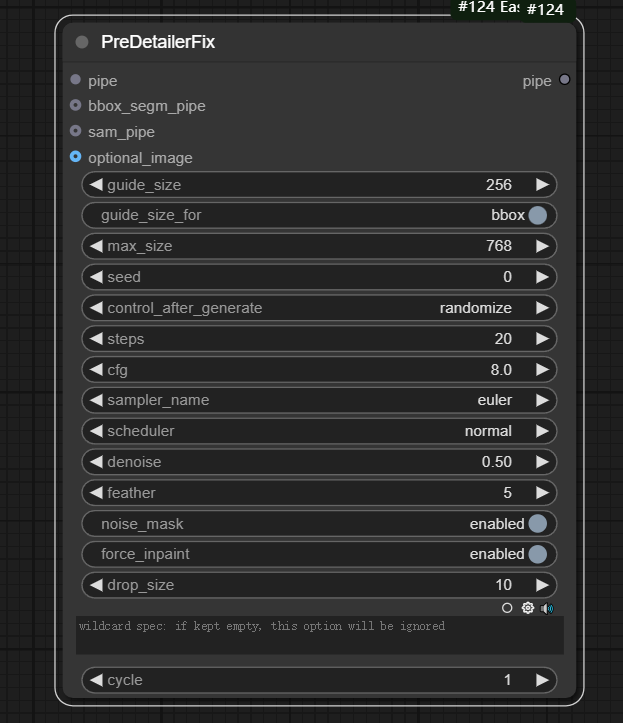Click the optional_image input connector
This screenshot has width=623, height=723.
pyautogui.click(x=76, y=157)
